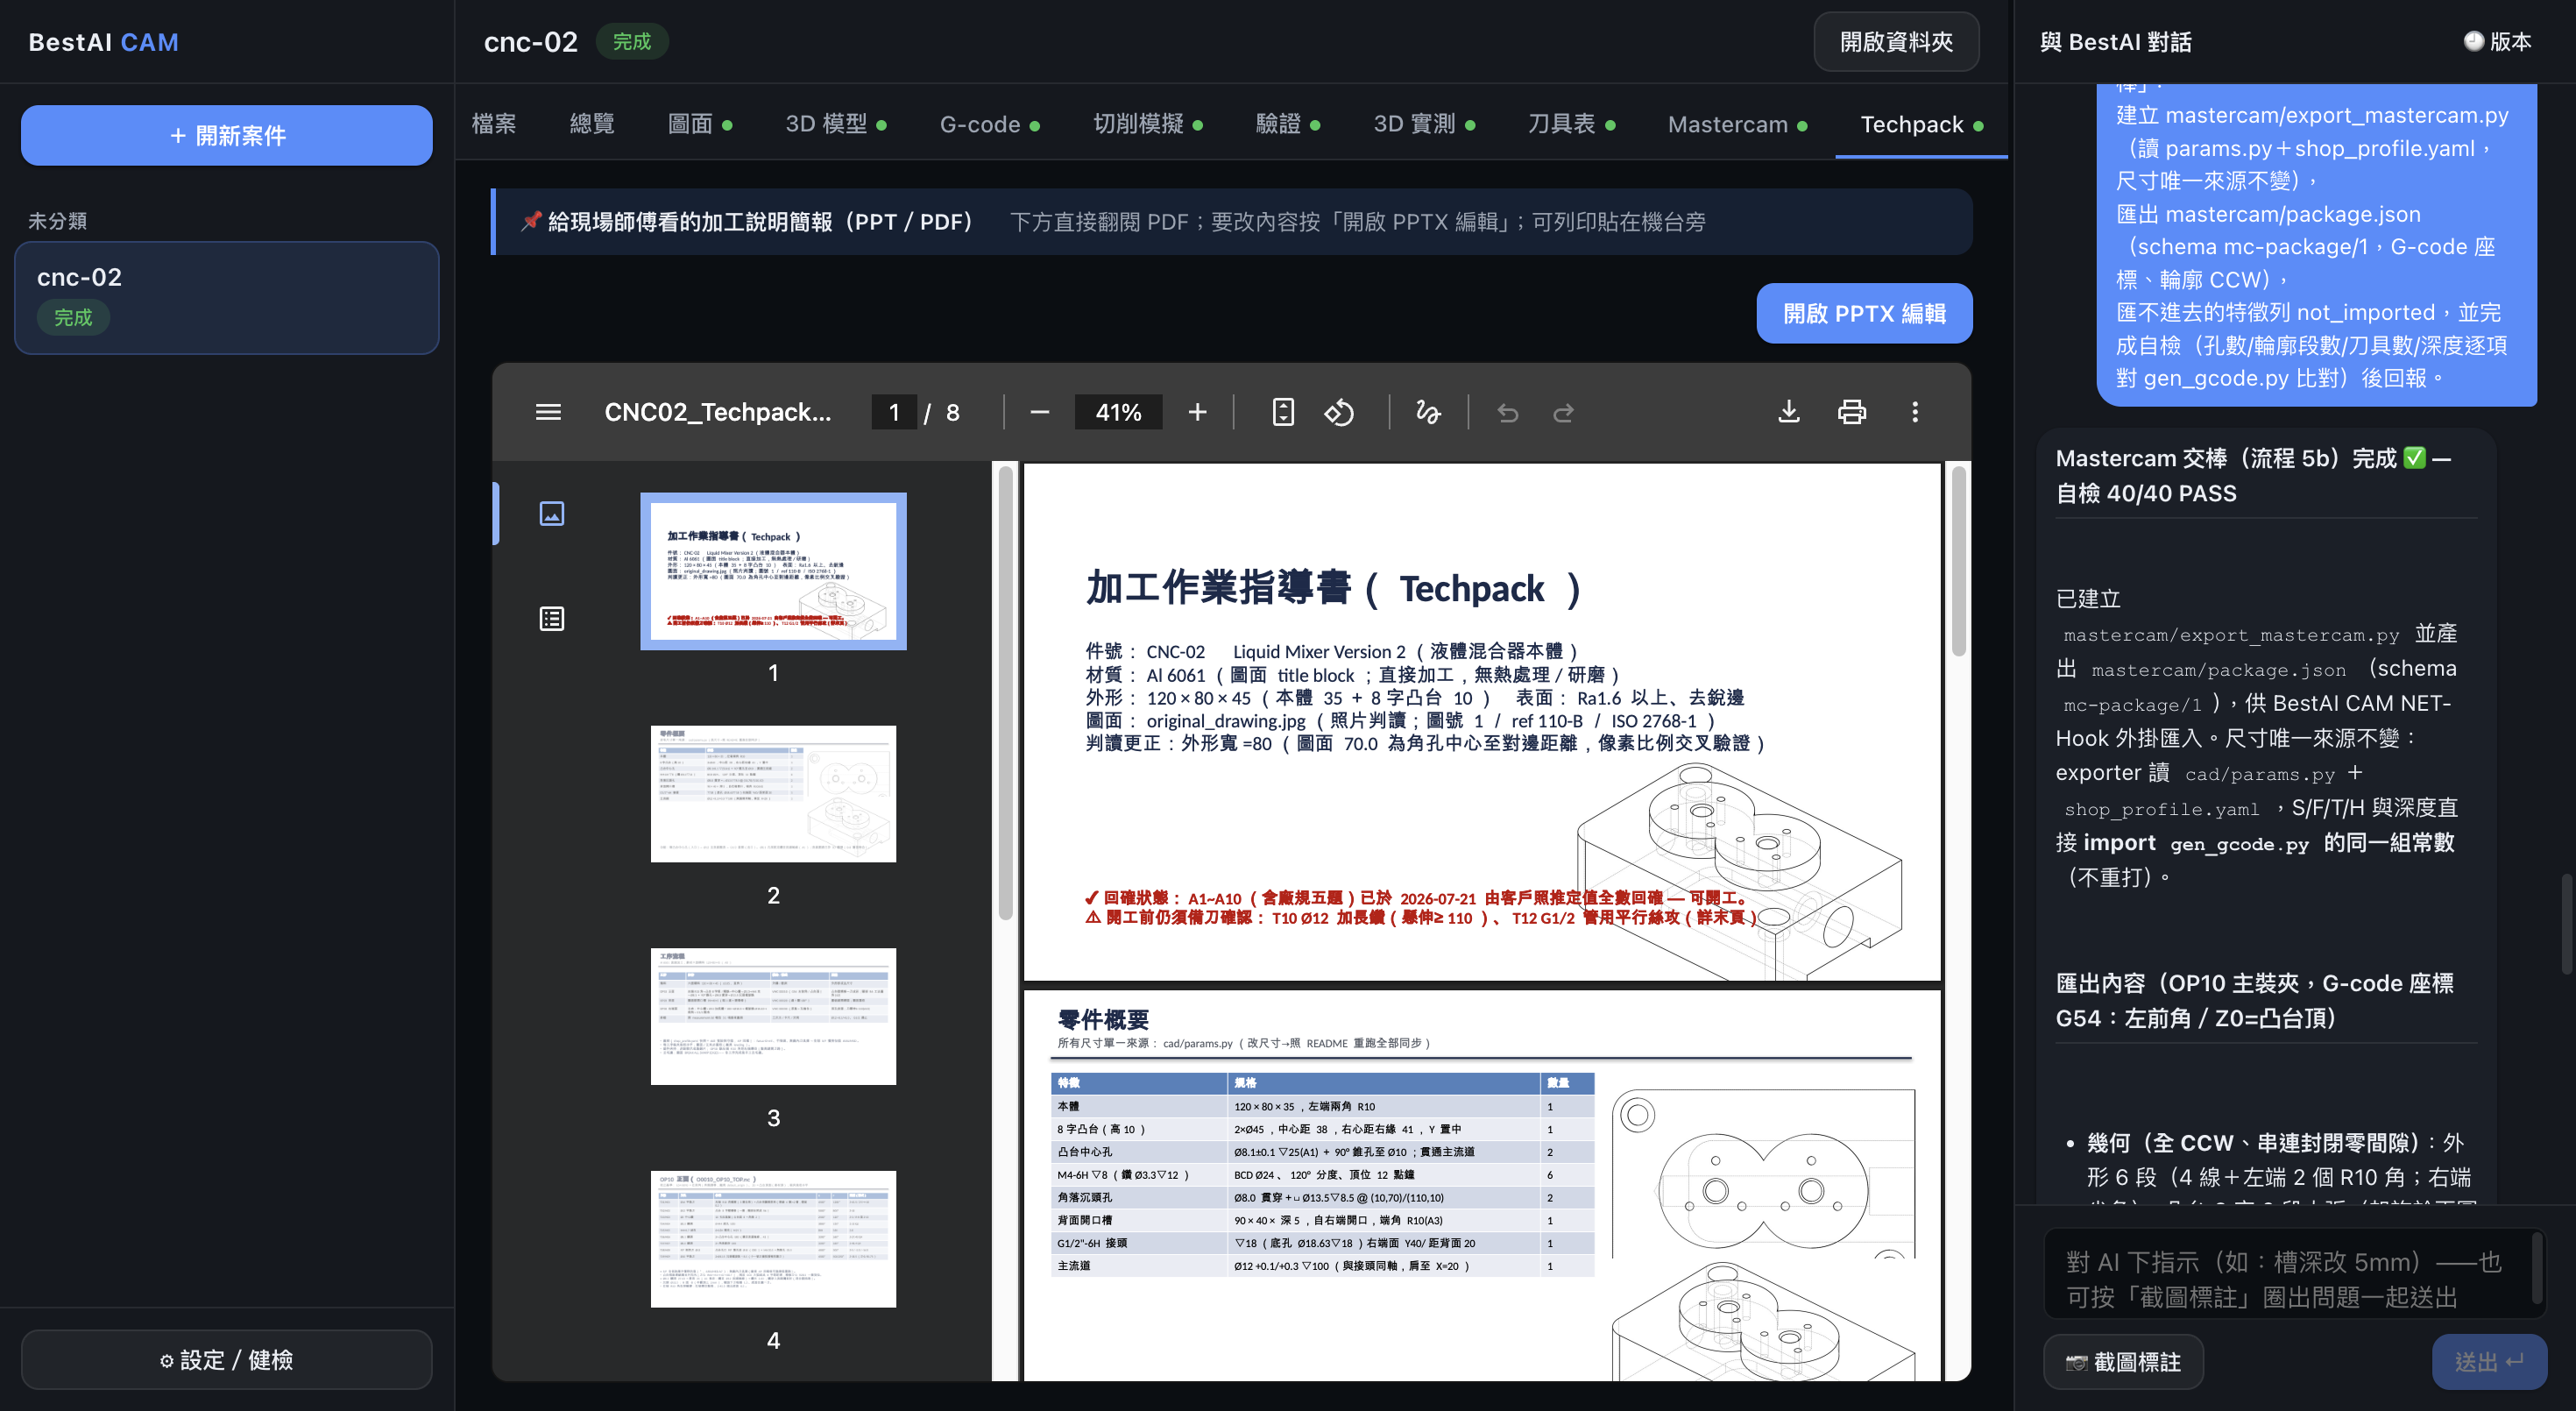Switch to the 3D 實測 tab
This screenshot has height=1411, width=2576.
pyautogui.click(x=1424, y=124)
